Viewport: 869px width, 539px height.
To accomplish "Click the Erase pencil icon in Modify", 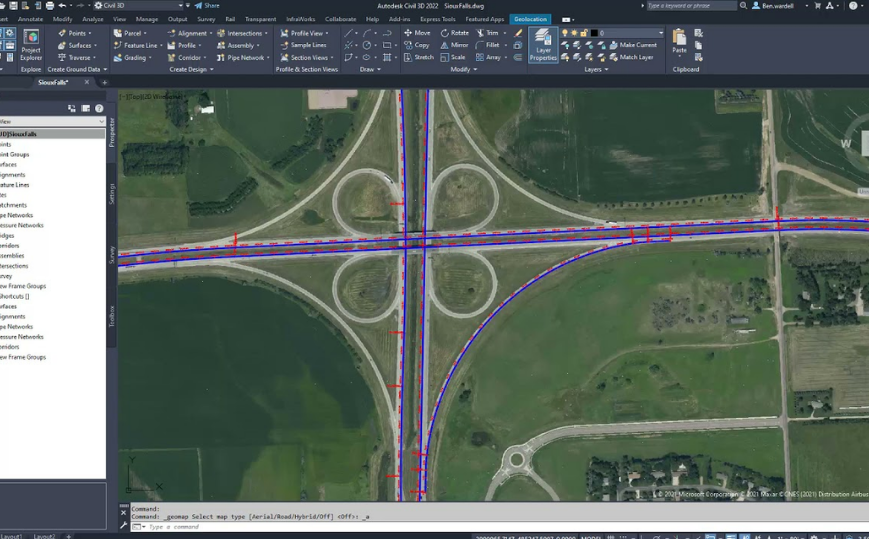I will click(518, 33).
